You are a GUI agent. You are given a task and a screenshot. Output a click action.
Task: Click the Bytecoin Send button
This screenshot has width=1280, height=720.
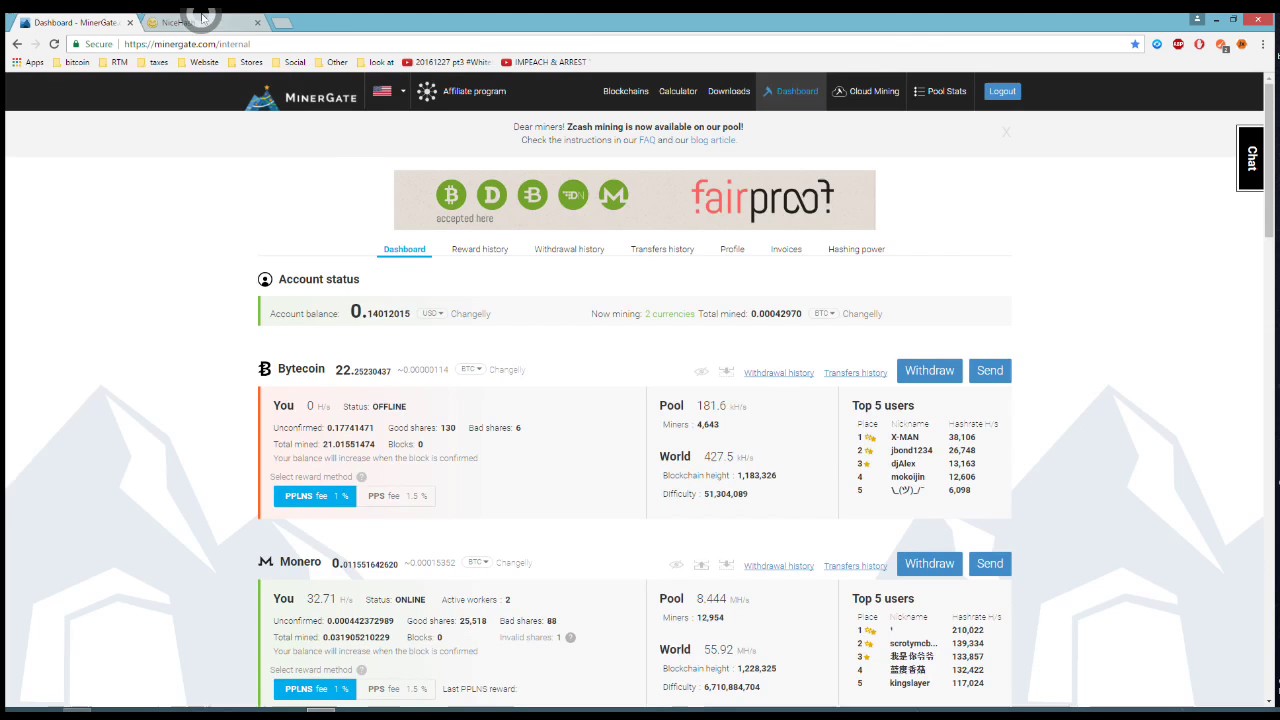990,371
